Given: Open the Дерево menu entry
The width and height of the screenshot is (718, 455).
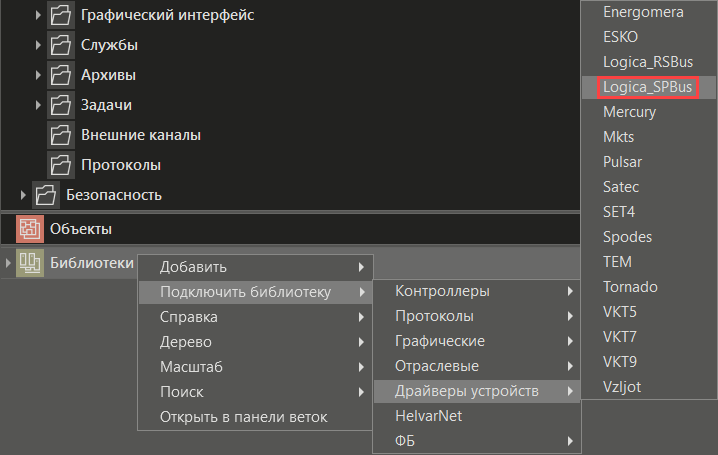Looking at the screenshot, I should pos(256,342).
